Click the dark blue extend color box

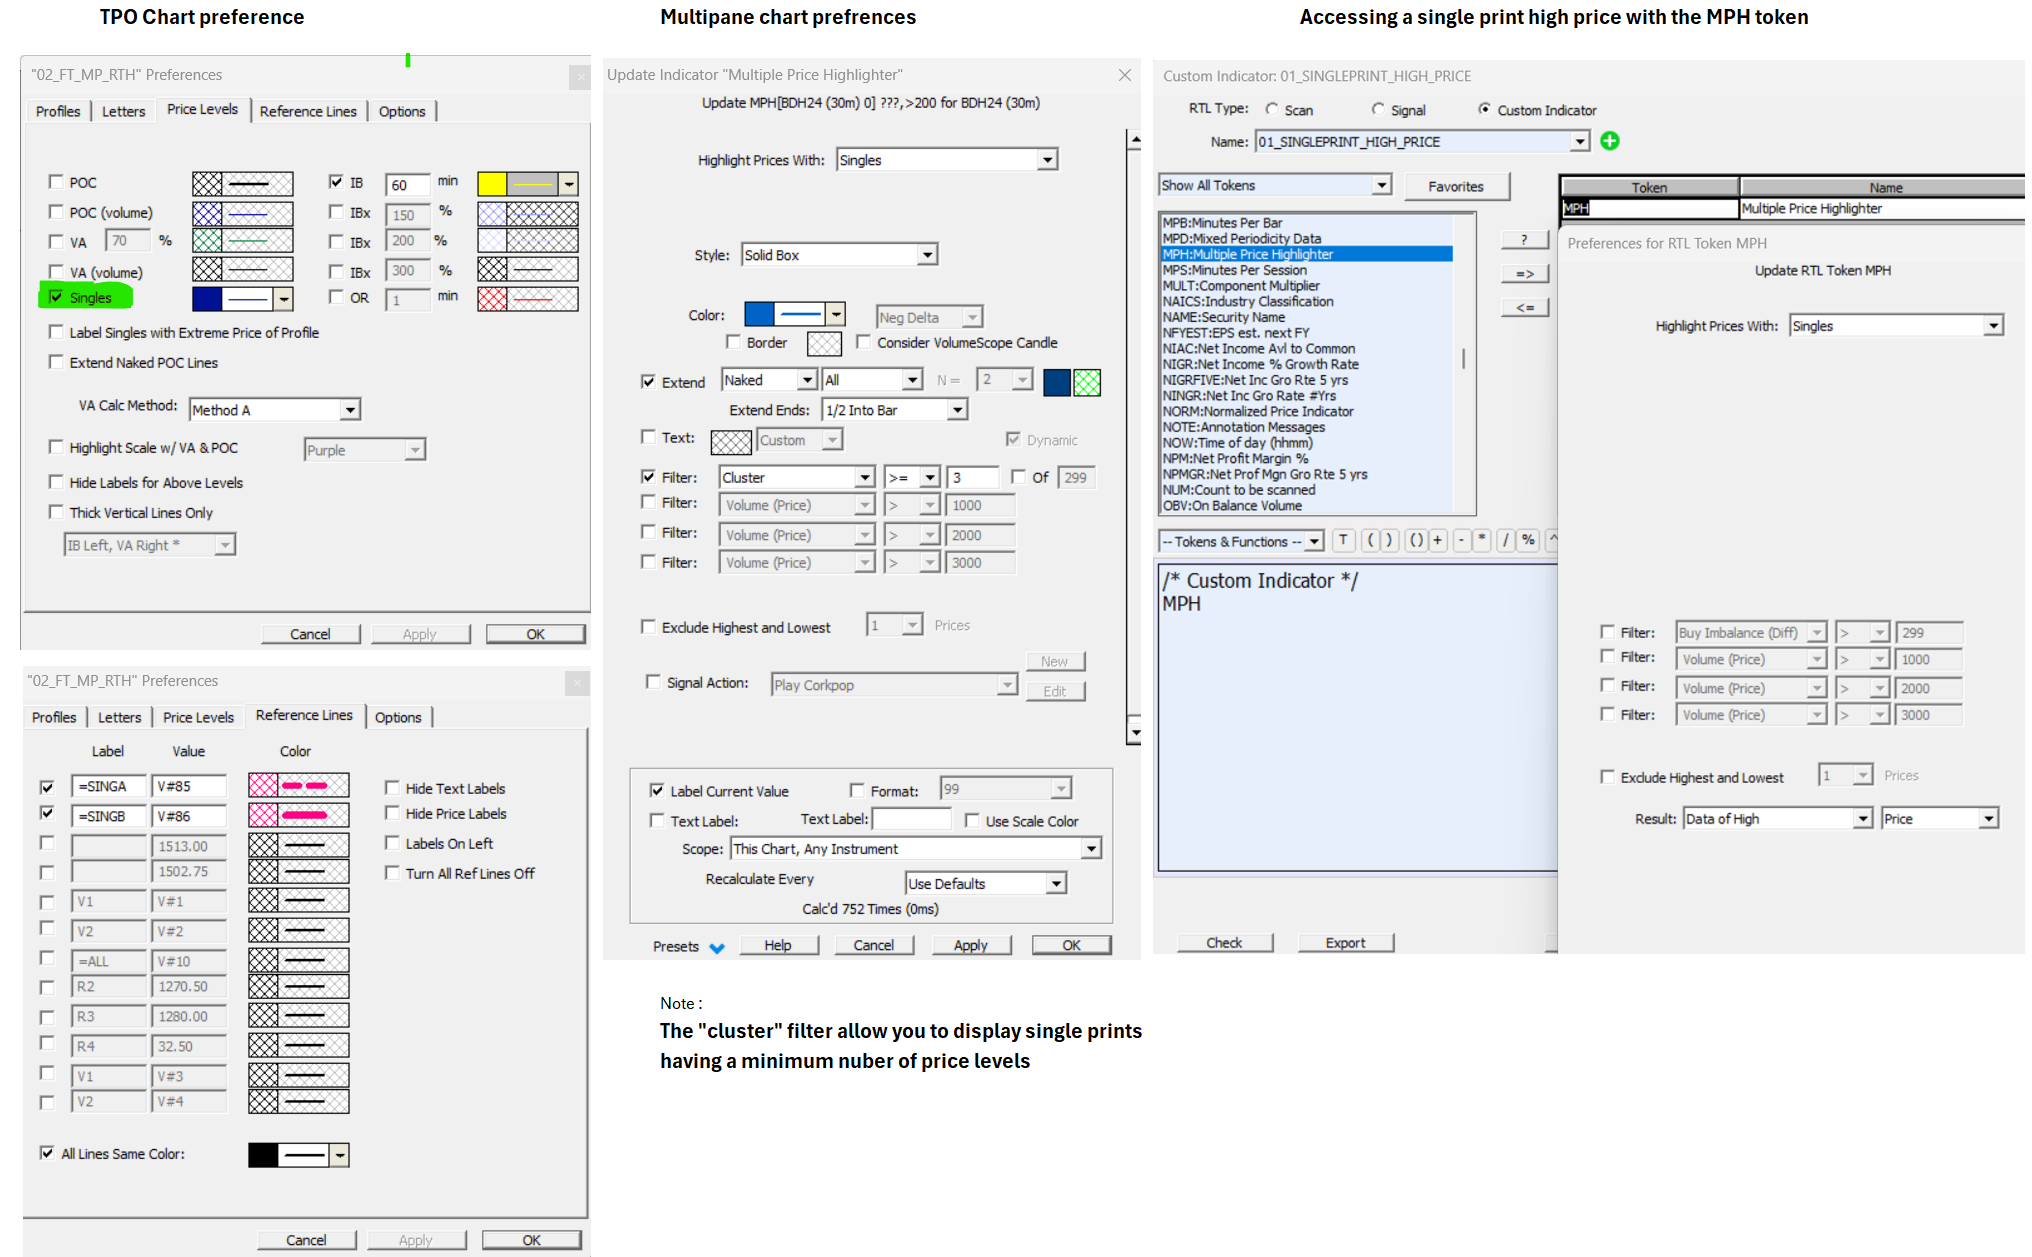[1057, 383]
